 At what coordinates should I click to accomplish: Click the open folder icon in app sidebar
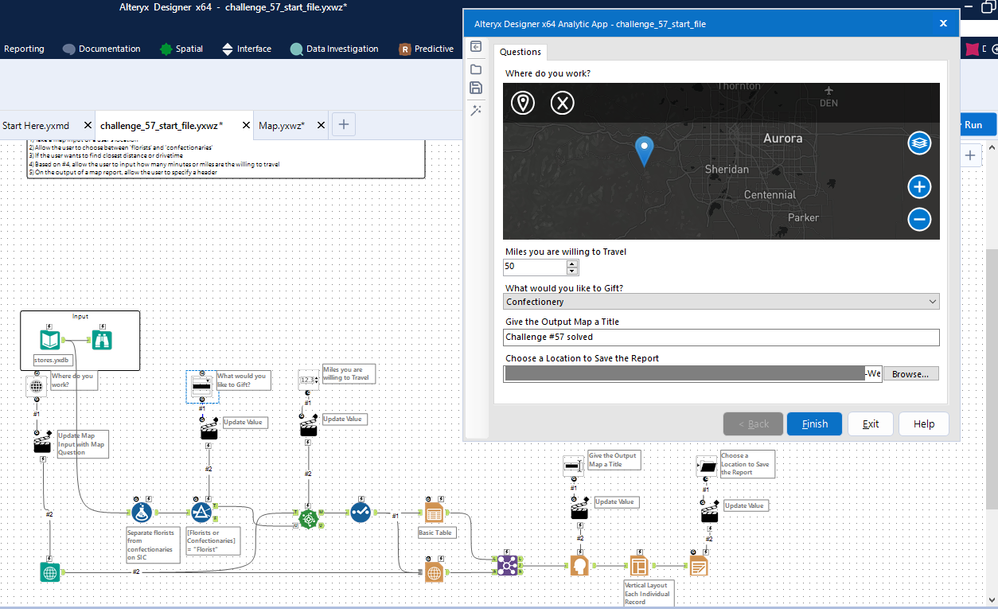point(475,69)
